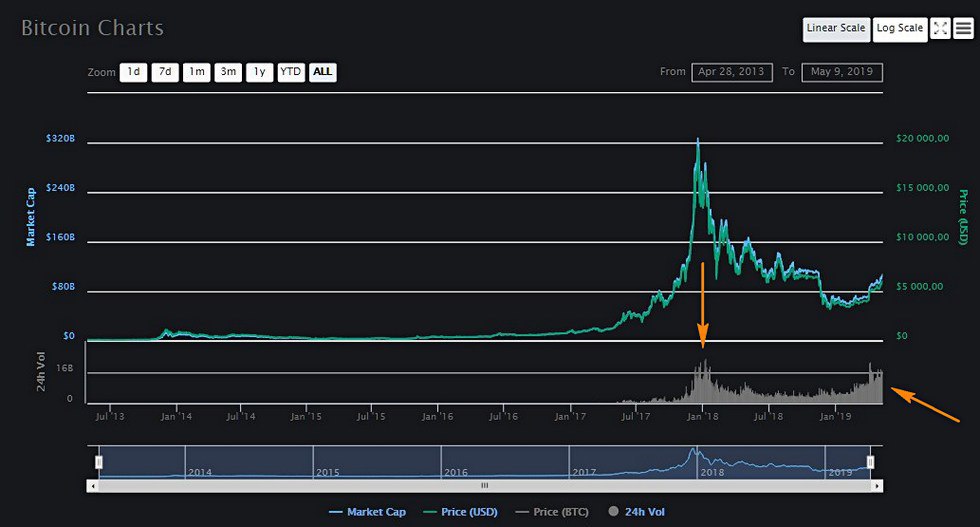Switch chart to Linear Scale
The width and height of the screenshot is (980, 527).
(x=836, y=29)
